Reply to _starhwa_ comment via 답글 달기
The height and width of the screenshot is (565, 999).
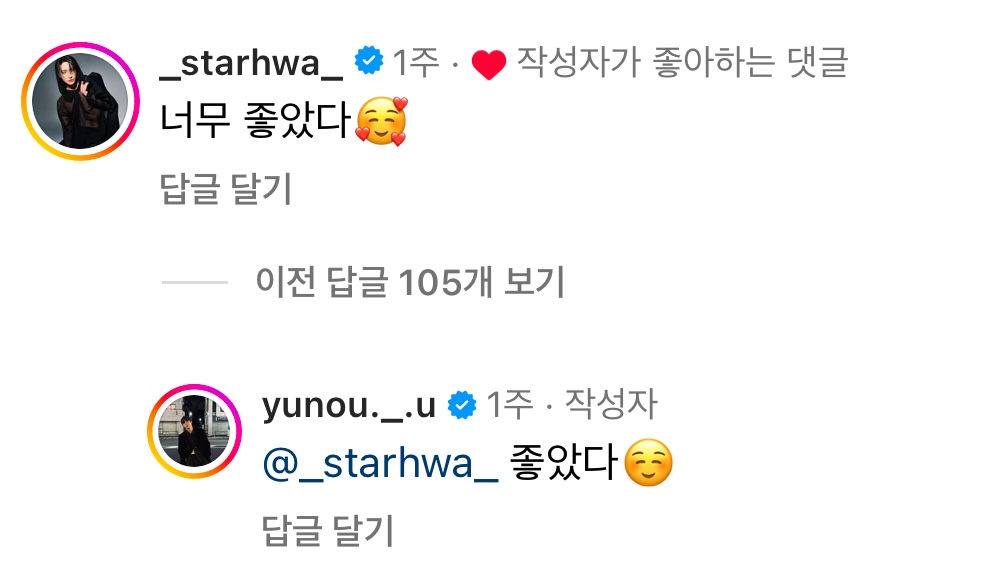coord(226,189)
